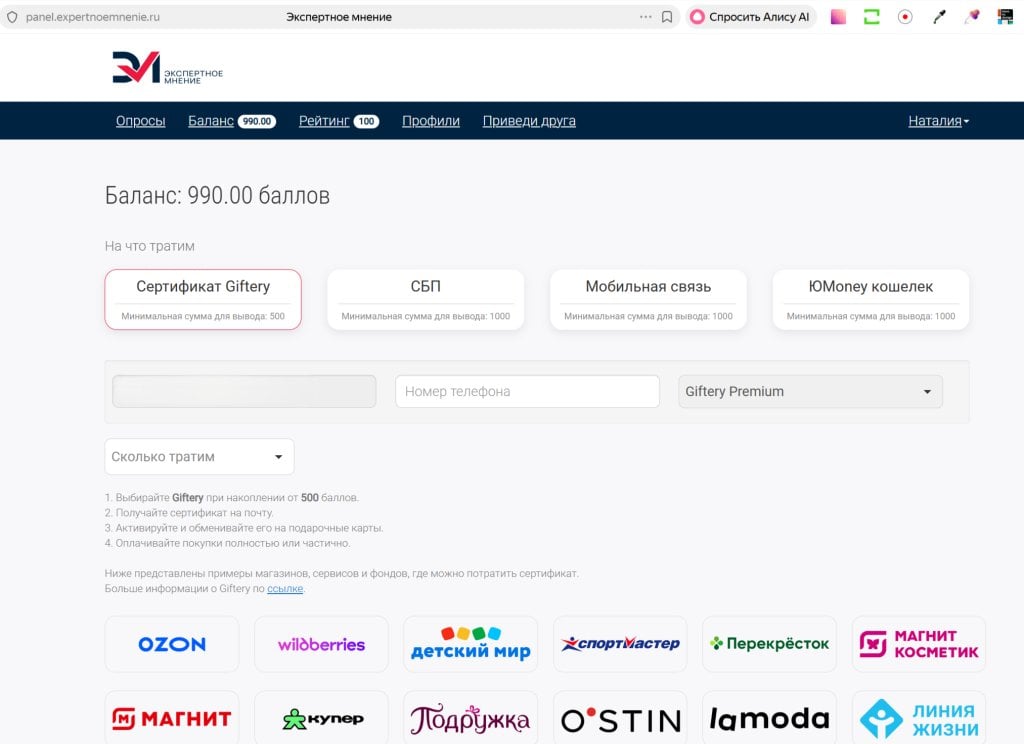This screenshot has width=1024, height=744.
Task: Open the Наталия user menu
Action: pos(938,121)
